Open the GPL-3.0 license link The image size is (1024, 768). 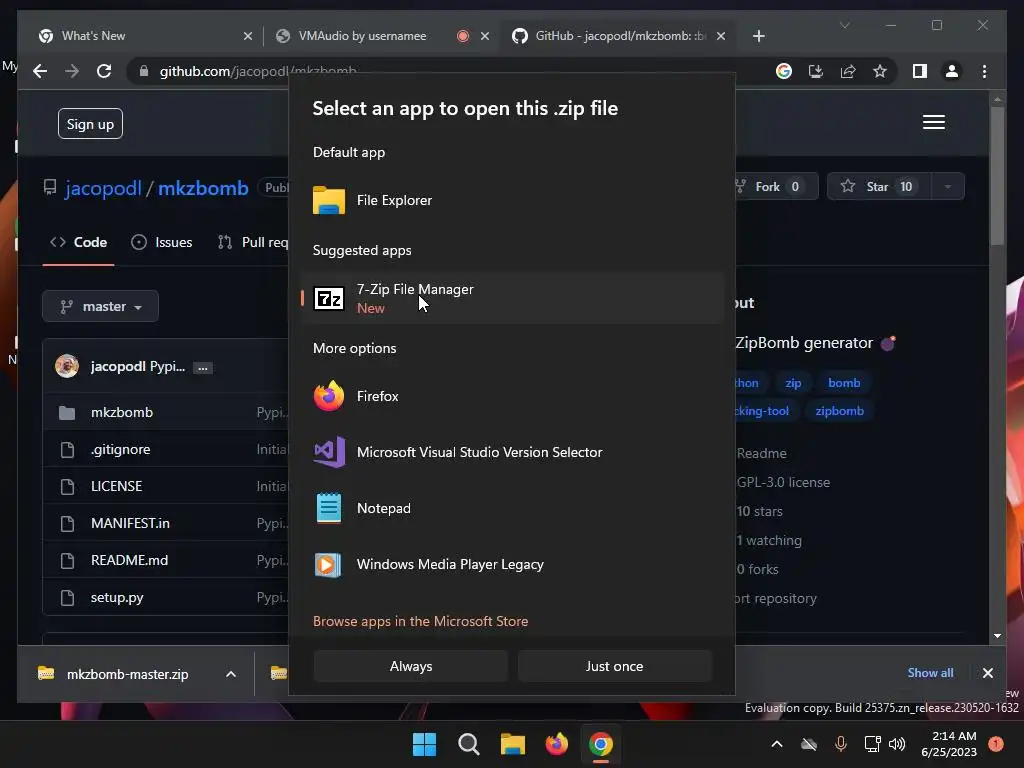(x=783, y=483)
